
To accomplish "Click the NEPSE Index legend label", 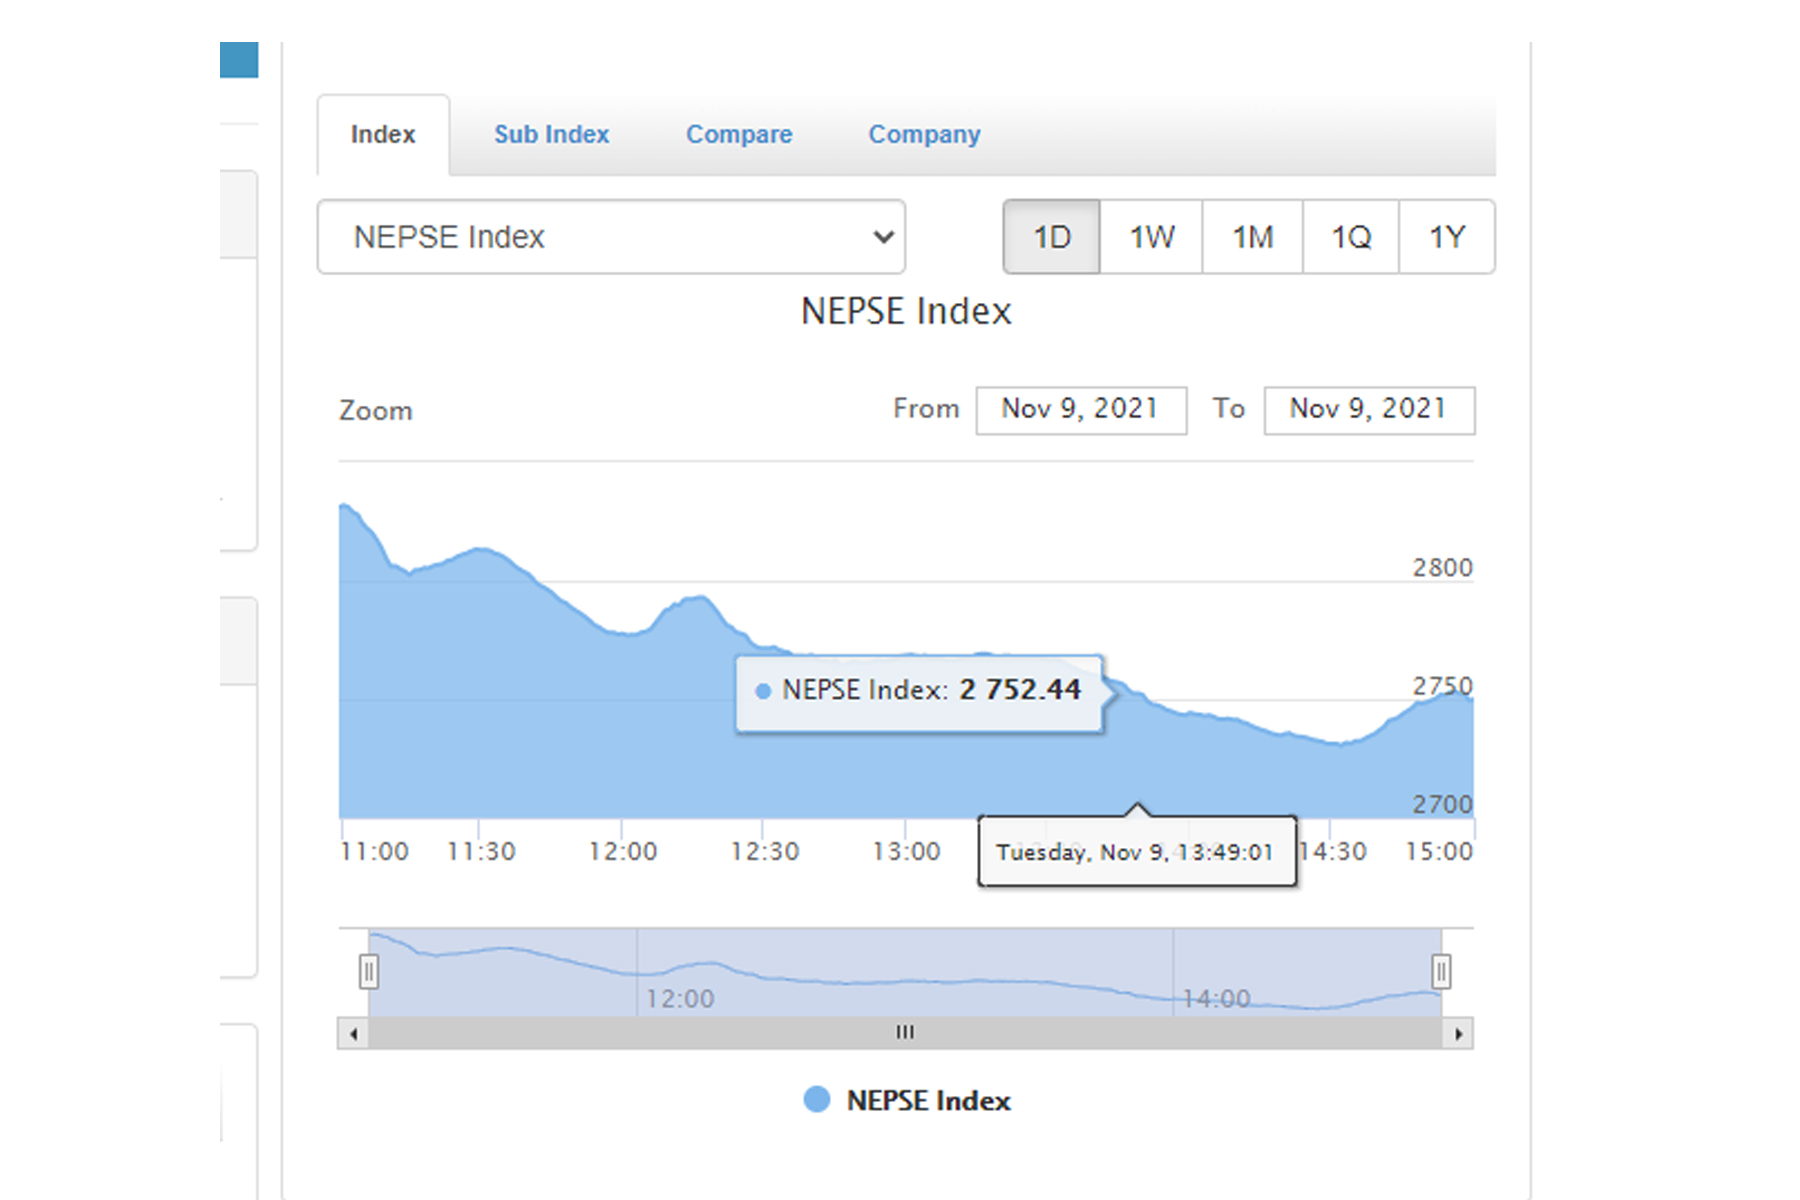I will click(x=928, y=1101).
